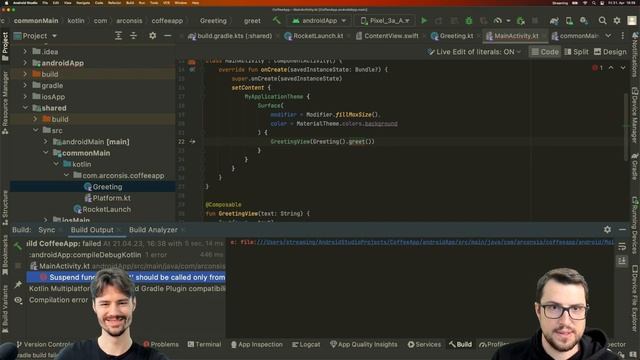Click the file path link in build output
The height and width of the screenshot is (360, 640).
pos(435,242)
